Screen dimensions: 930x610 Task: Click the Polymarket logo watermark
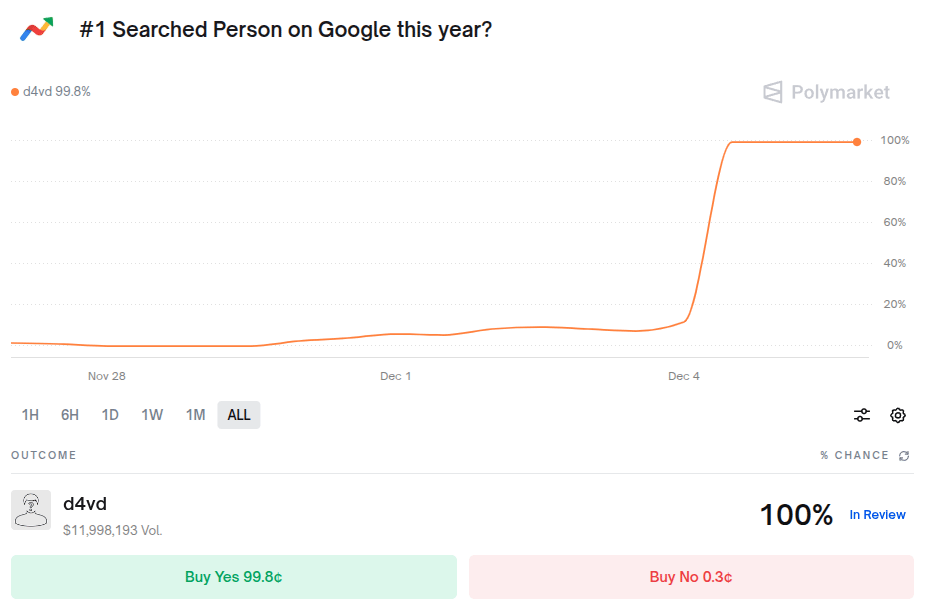coord(826,92)
